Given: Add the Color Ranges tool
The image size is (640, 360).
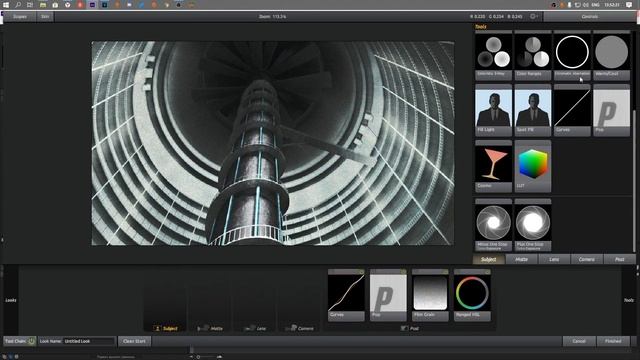Looking at the screenshot, I should (533, 55).
